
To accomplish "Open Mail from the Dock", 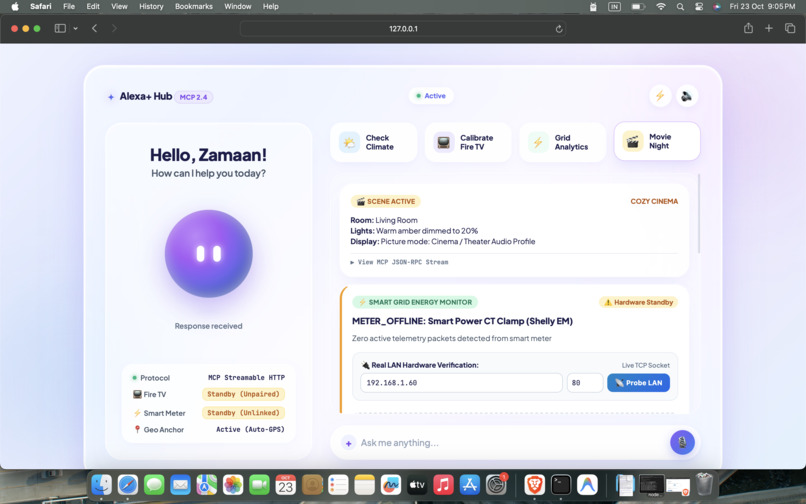I will 180,484.
